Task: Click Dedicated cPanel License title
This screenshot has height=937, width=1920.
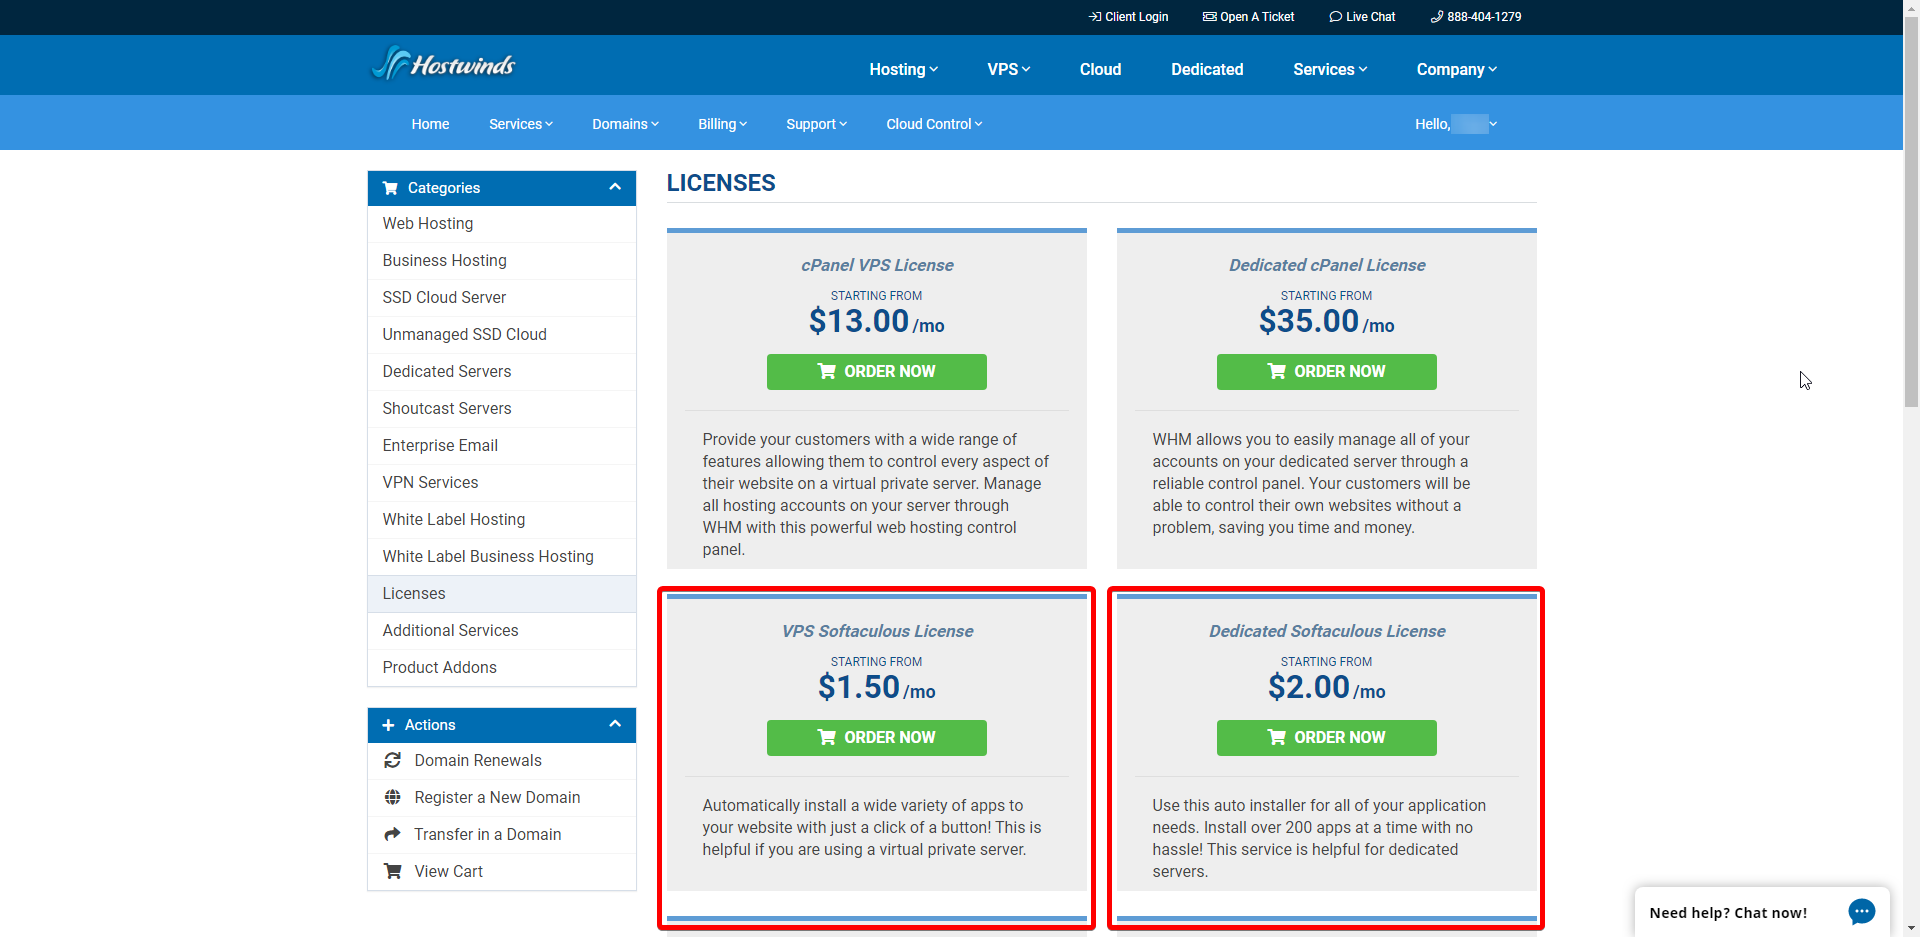Action: pyautogui.click(x=1327, y=265)
